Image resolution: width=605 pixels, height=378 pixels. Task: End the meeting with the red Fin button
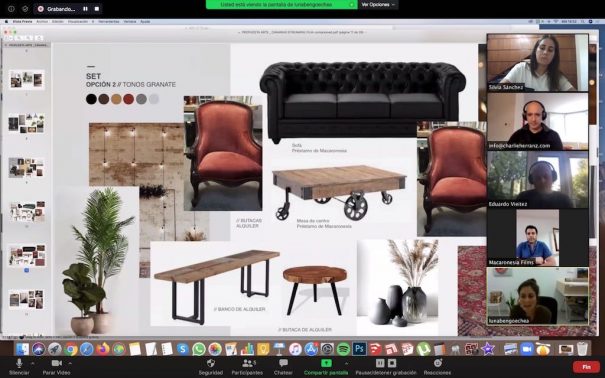coord(586,367)
